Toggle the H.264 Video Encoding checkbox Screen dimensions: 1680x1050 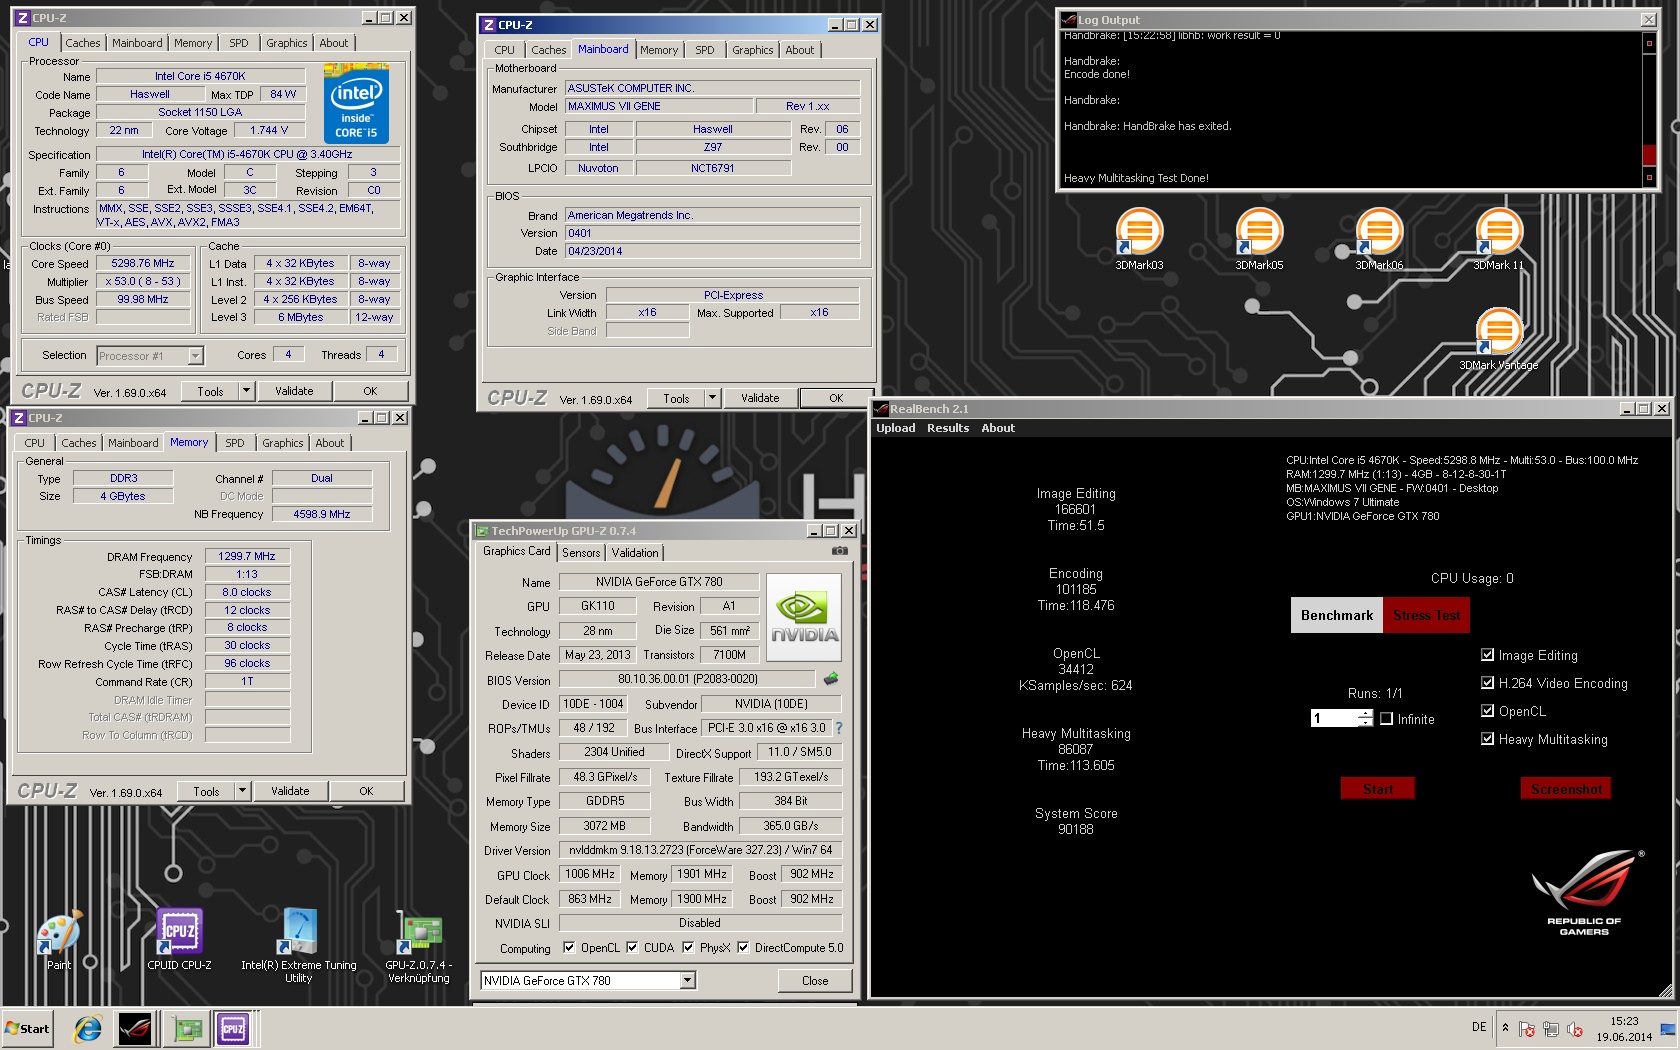(1487, 683)
